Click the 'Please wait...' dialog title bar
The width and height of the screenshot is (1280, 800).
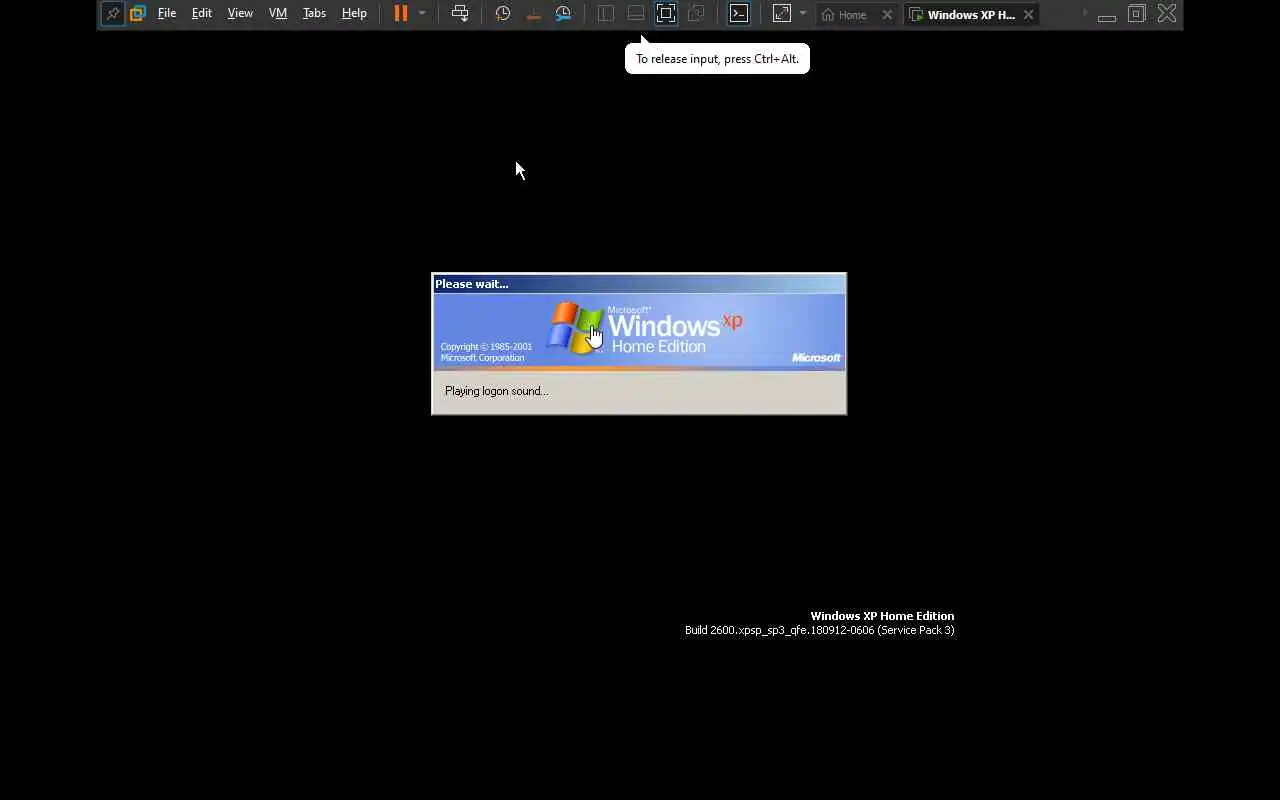[639, 284]
